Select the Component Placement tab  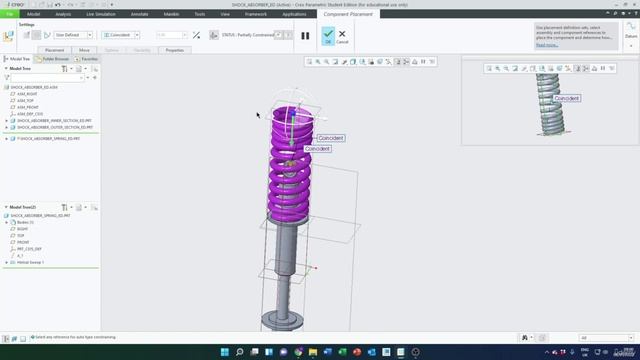point(348,14)
